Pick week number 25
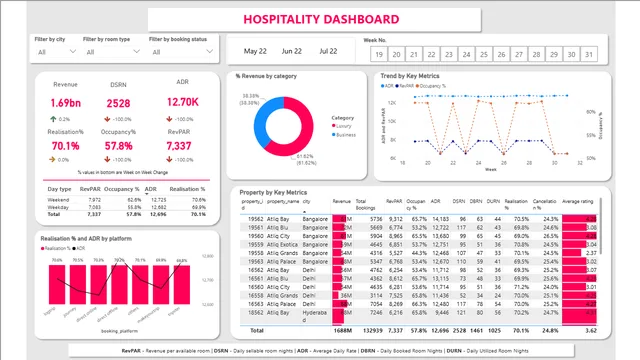 click(484, 54)
